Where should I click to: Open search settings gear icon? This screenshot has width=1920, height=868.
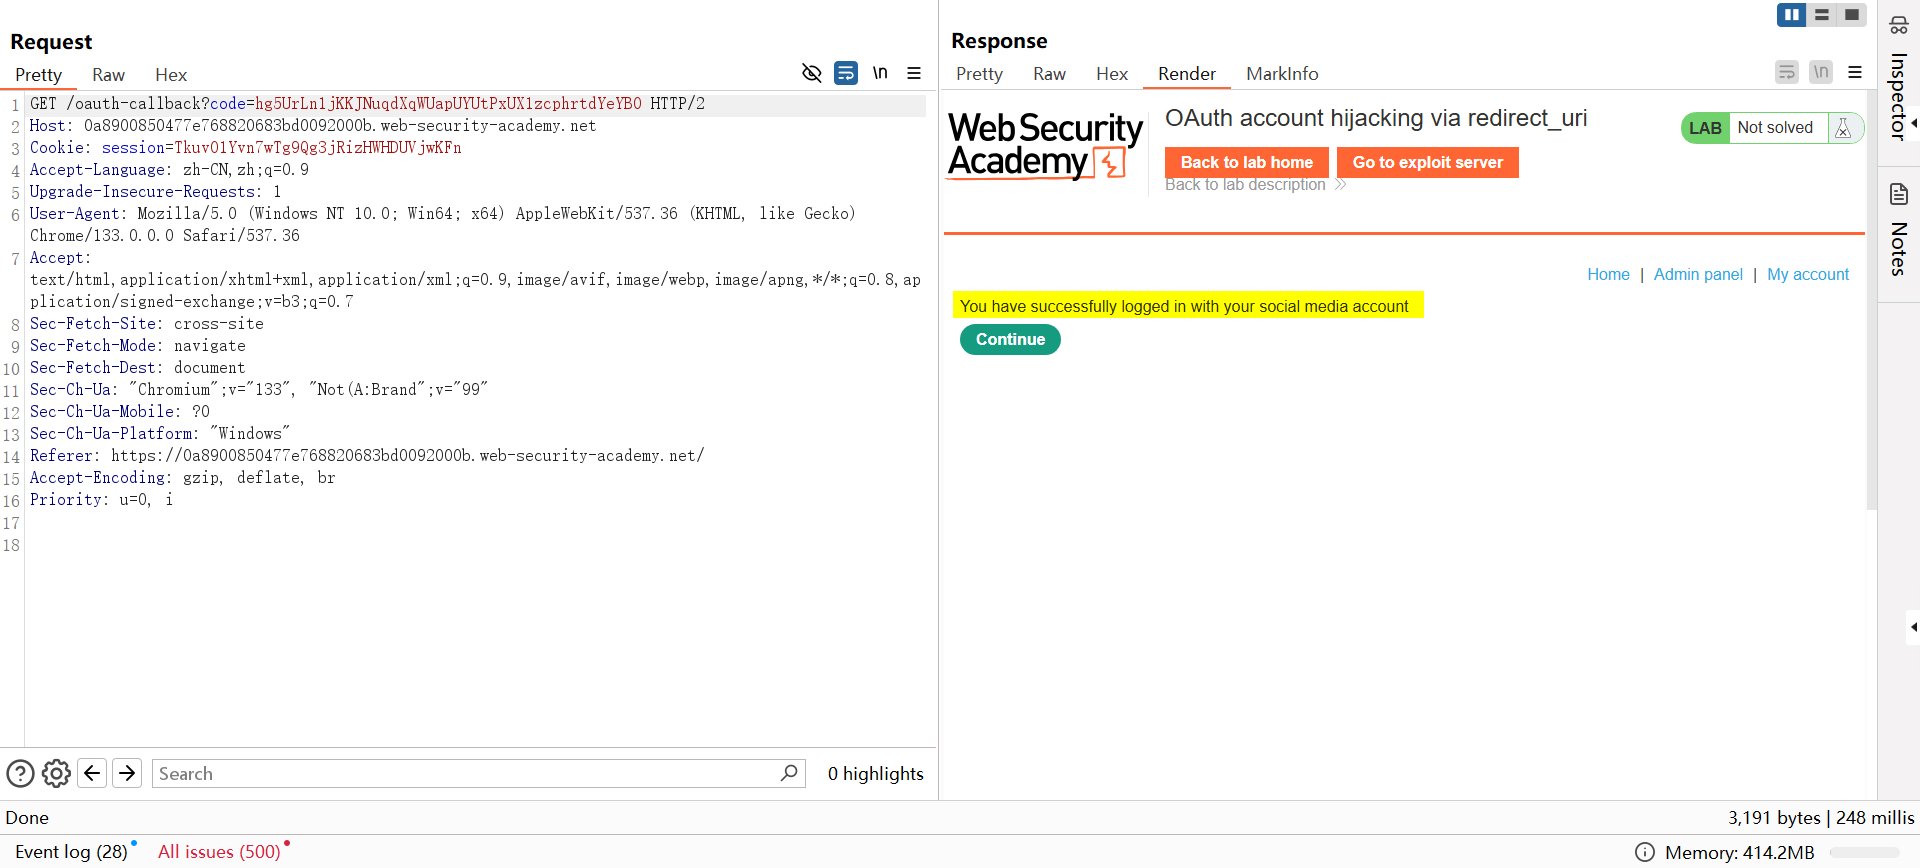(x=57, y=773)
